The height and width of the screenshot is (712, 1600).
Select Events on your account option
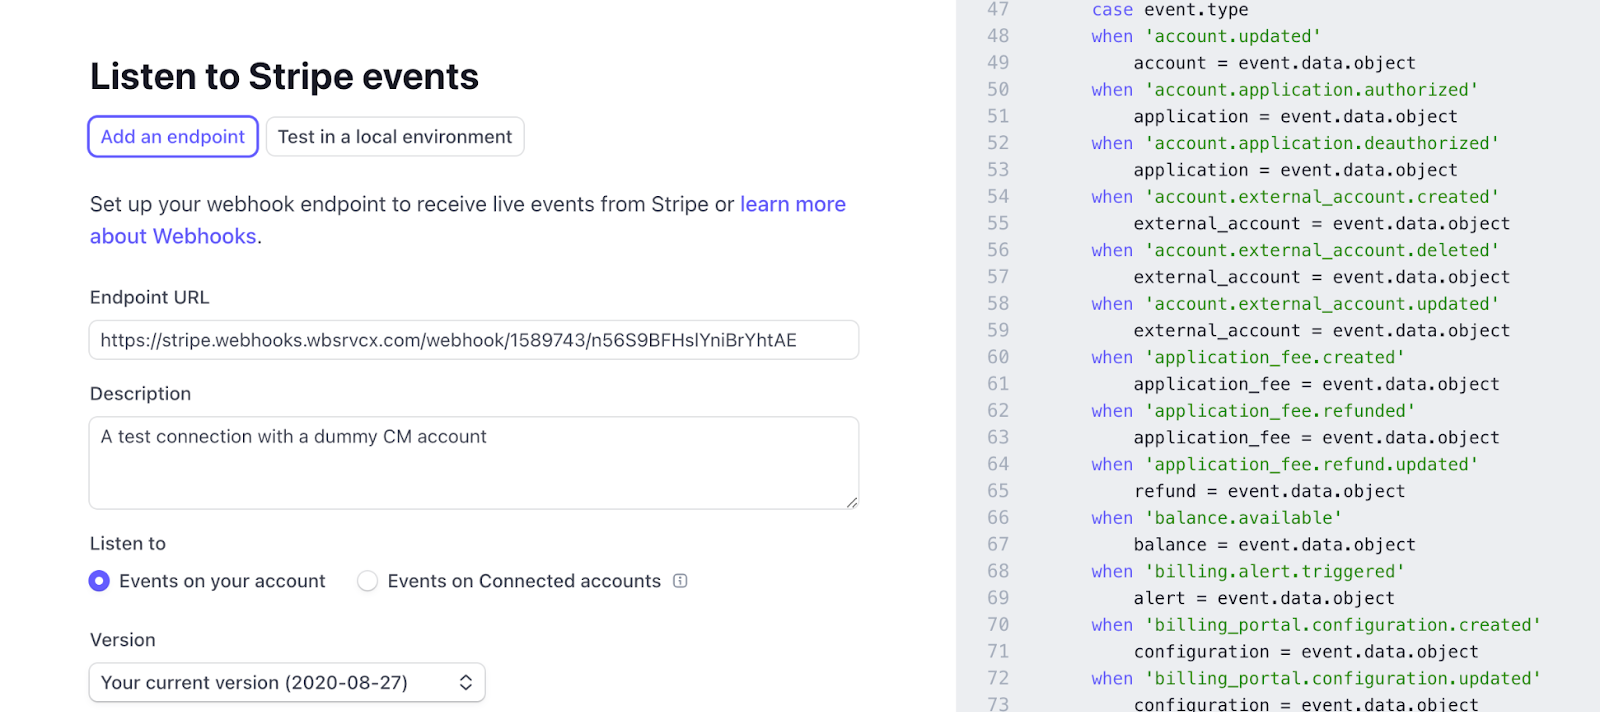[x=99, y=581]
